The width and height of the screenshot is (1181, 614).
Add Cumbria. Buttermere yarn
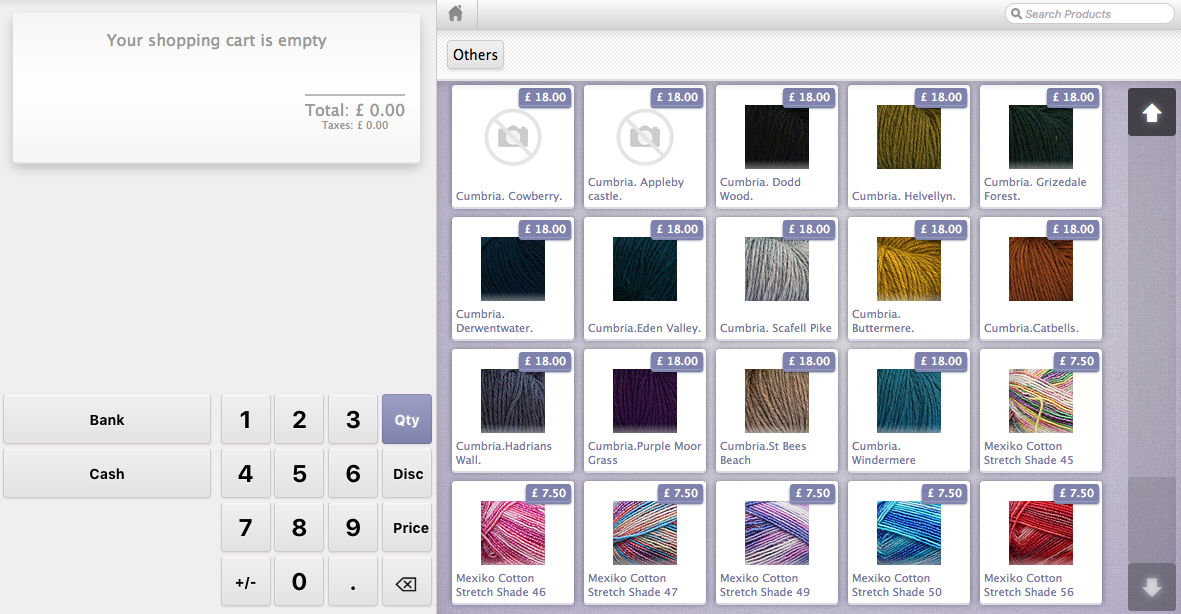coord(908,279)
